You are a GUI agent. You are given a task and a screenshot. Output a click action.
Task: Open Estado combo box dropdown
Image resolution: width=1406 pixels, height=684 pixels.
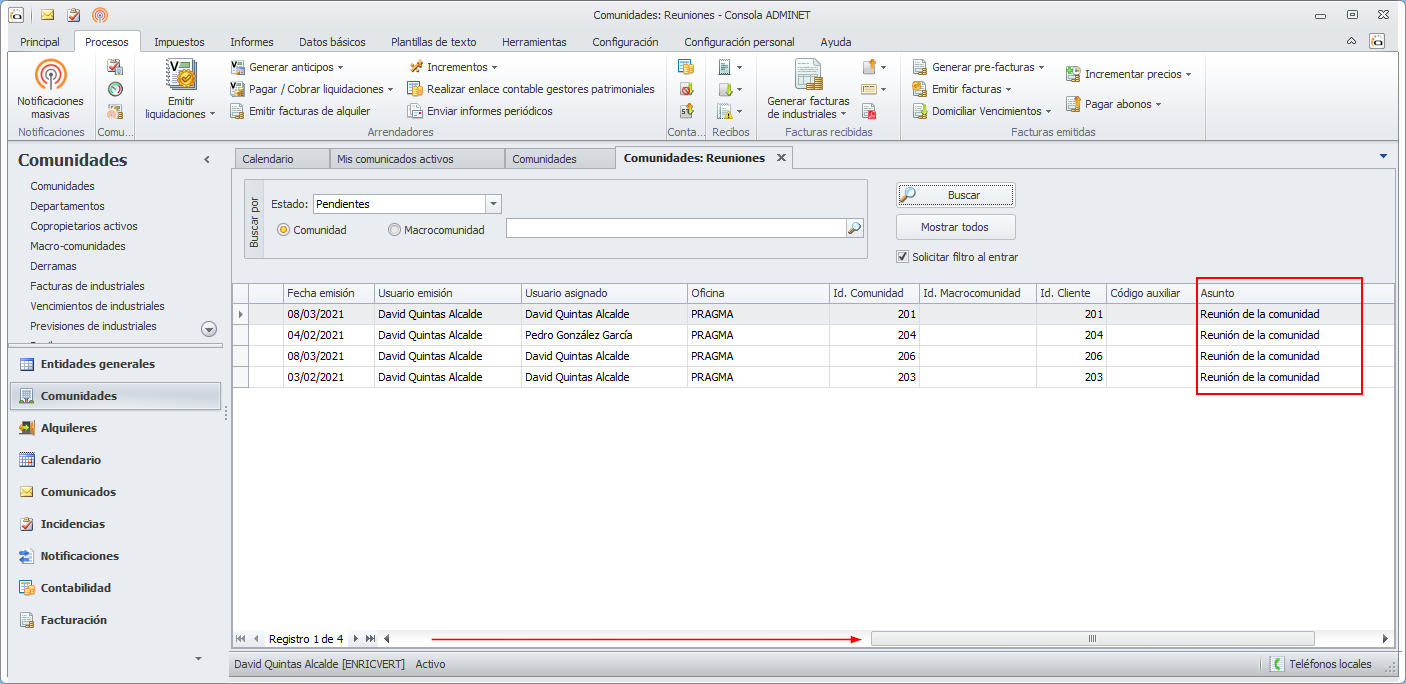click(x=493, y=204)
